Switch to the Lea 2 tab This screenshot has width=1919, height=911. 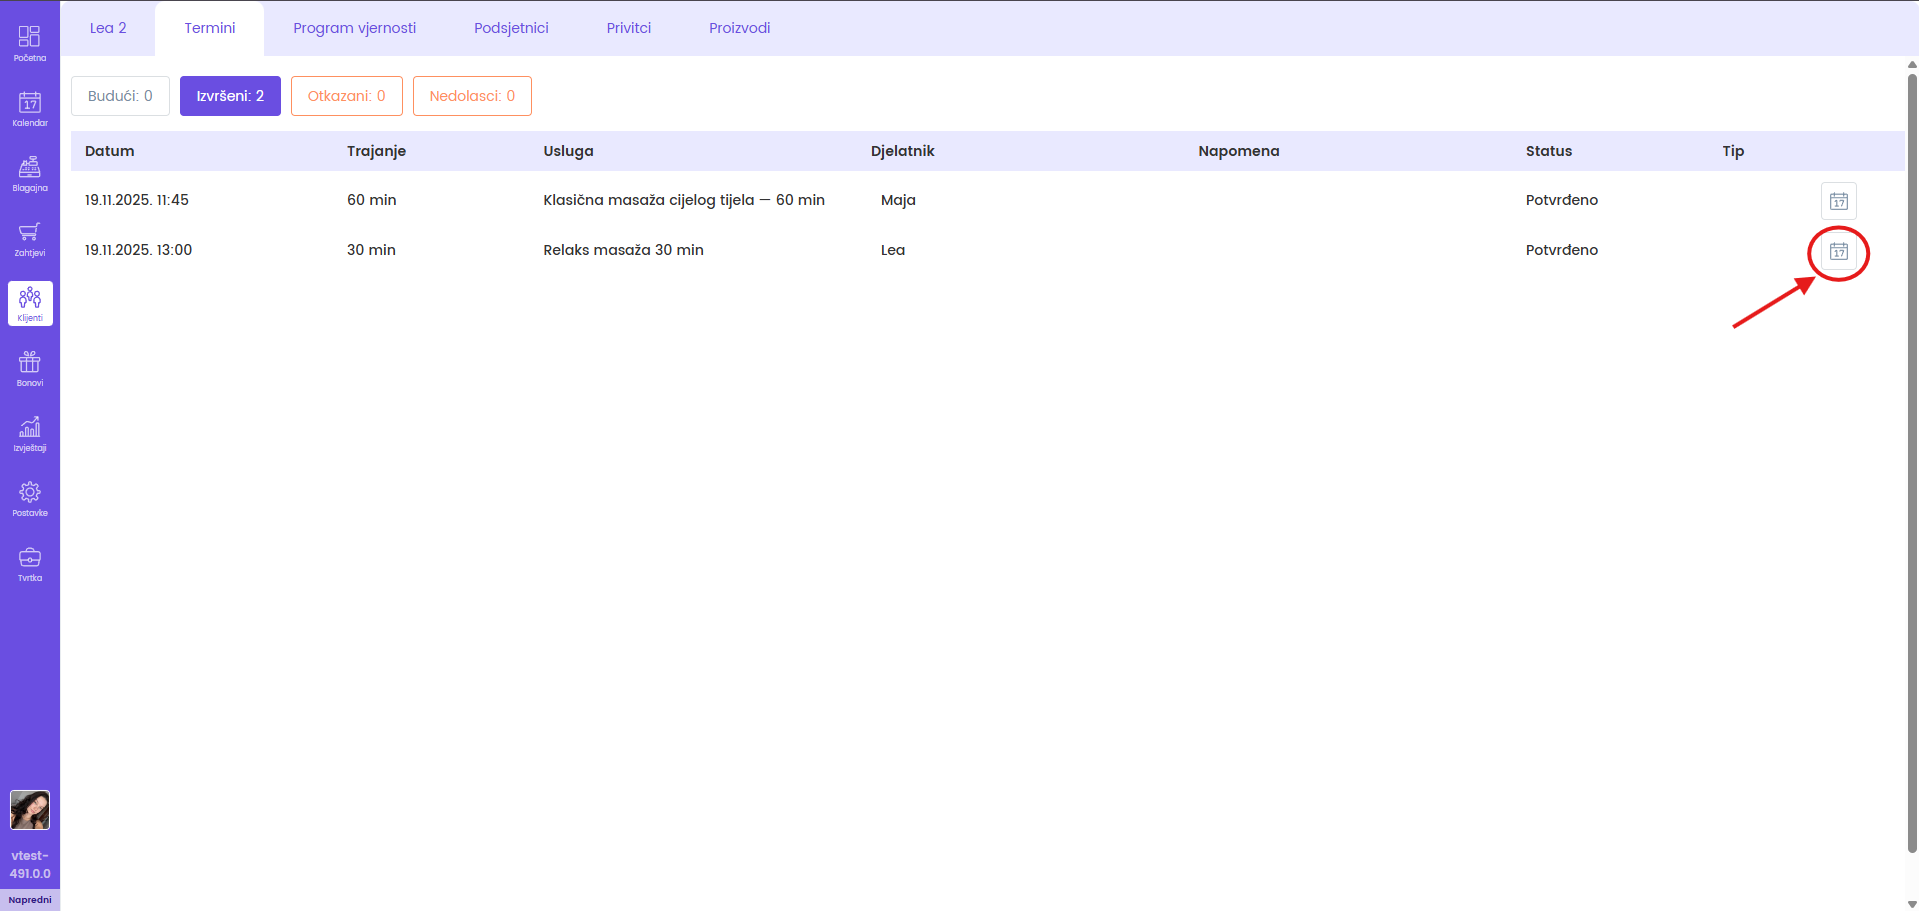108,28
